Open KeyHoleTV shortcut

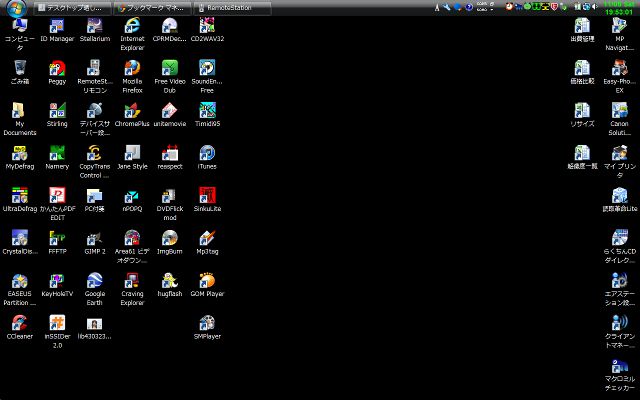click(x=57, y=285)
